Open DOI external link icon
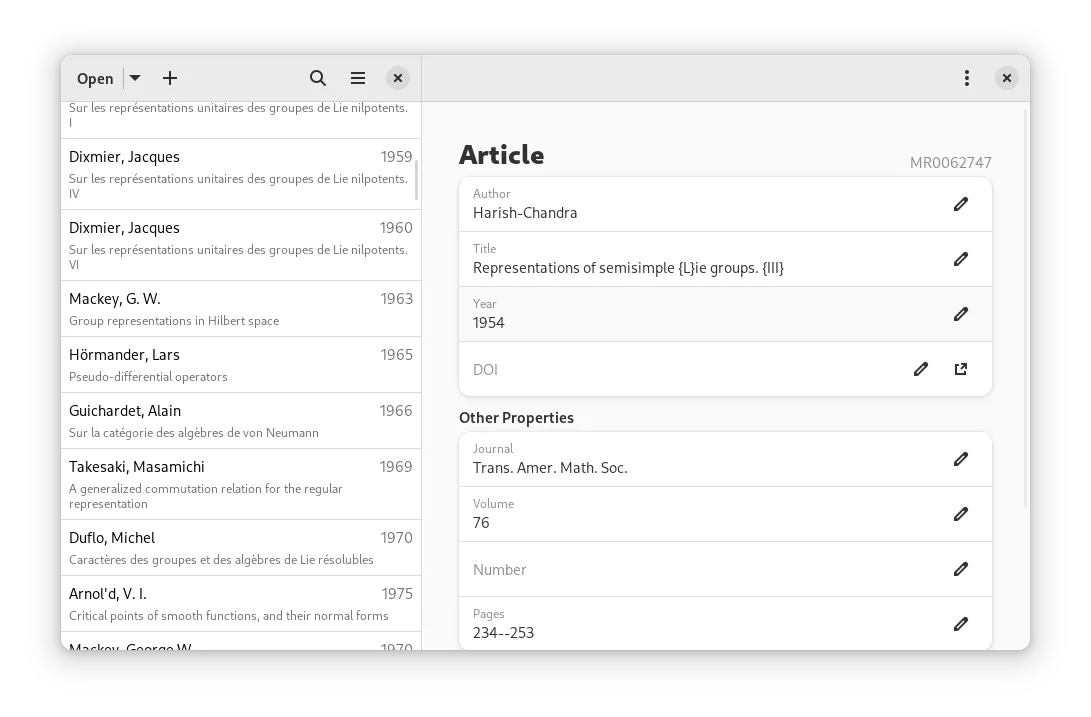 tap(961, 369)
